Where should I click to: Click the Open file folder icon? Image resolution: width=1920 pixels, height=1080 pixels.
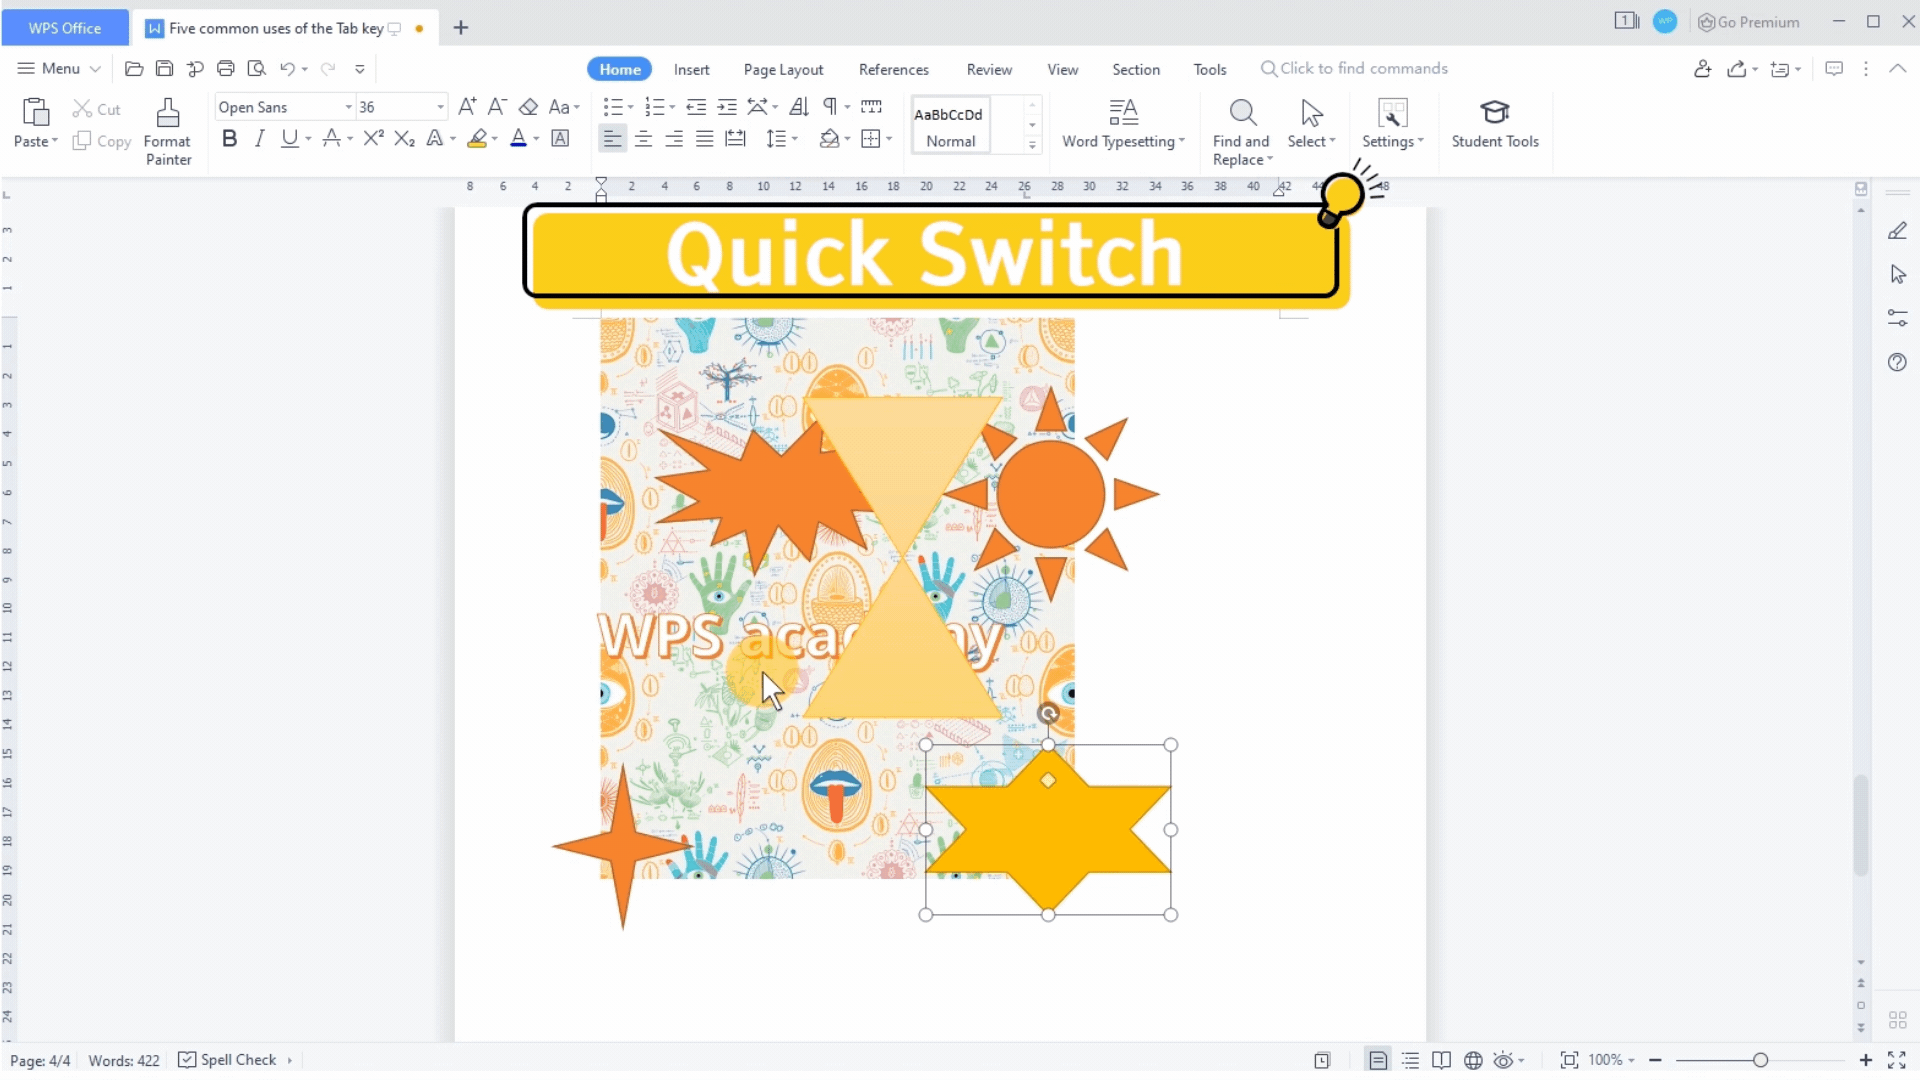click(133, 69)
